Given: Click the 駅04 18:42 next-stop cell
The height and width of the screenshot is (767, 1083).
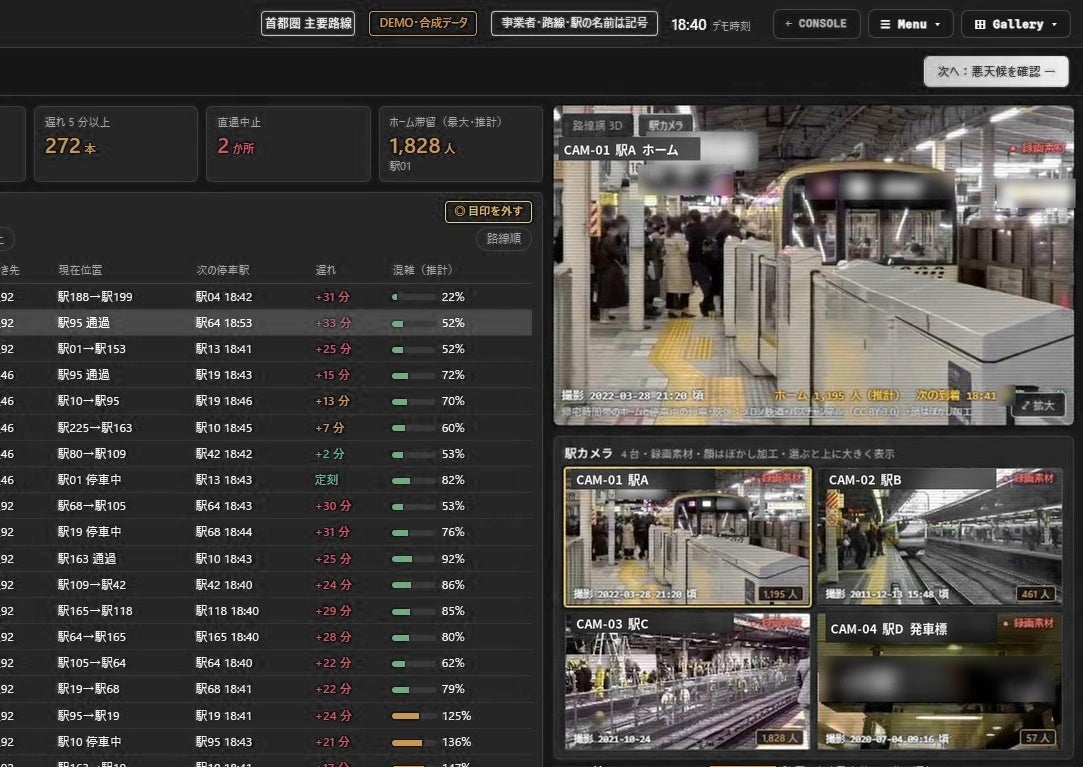Looking at the screenshot, I should coord(224,297).
